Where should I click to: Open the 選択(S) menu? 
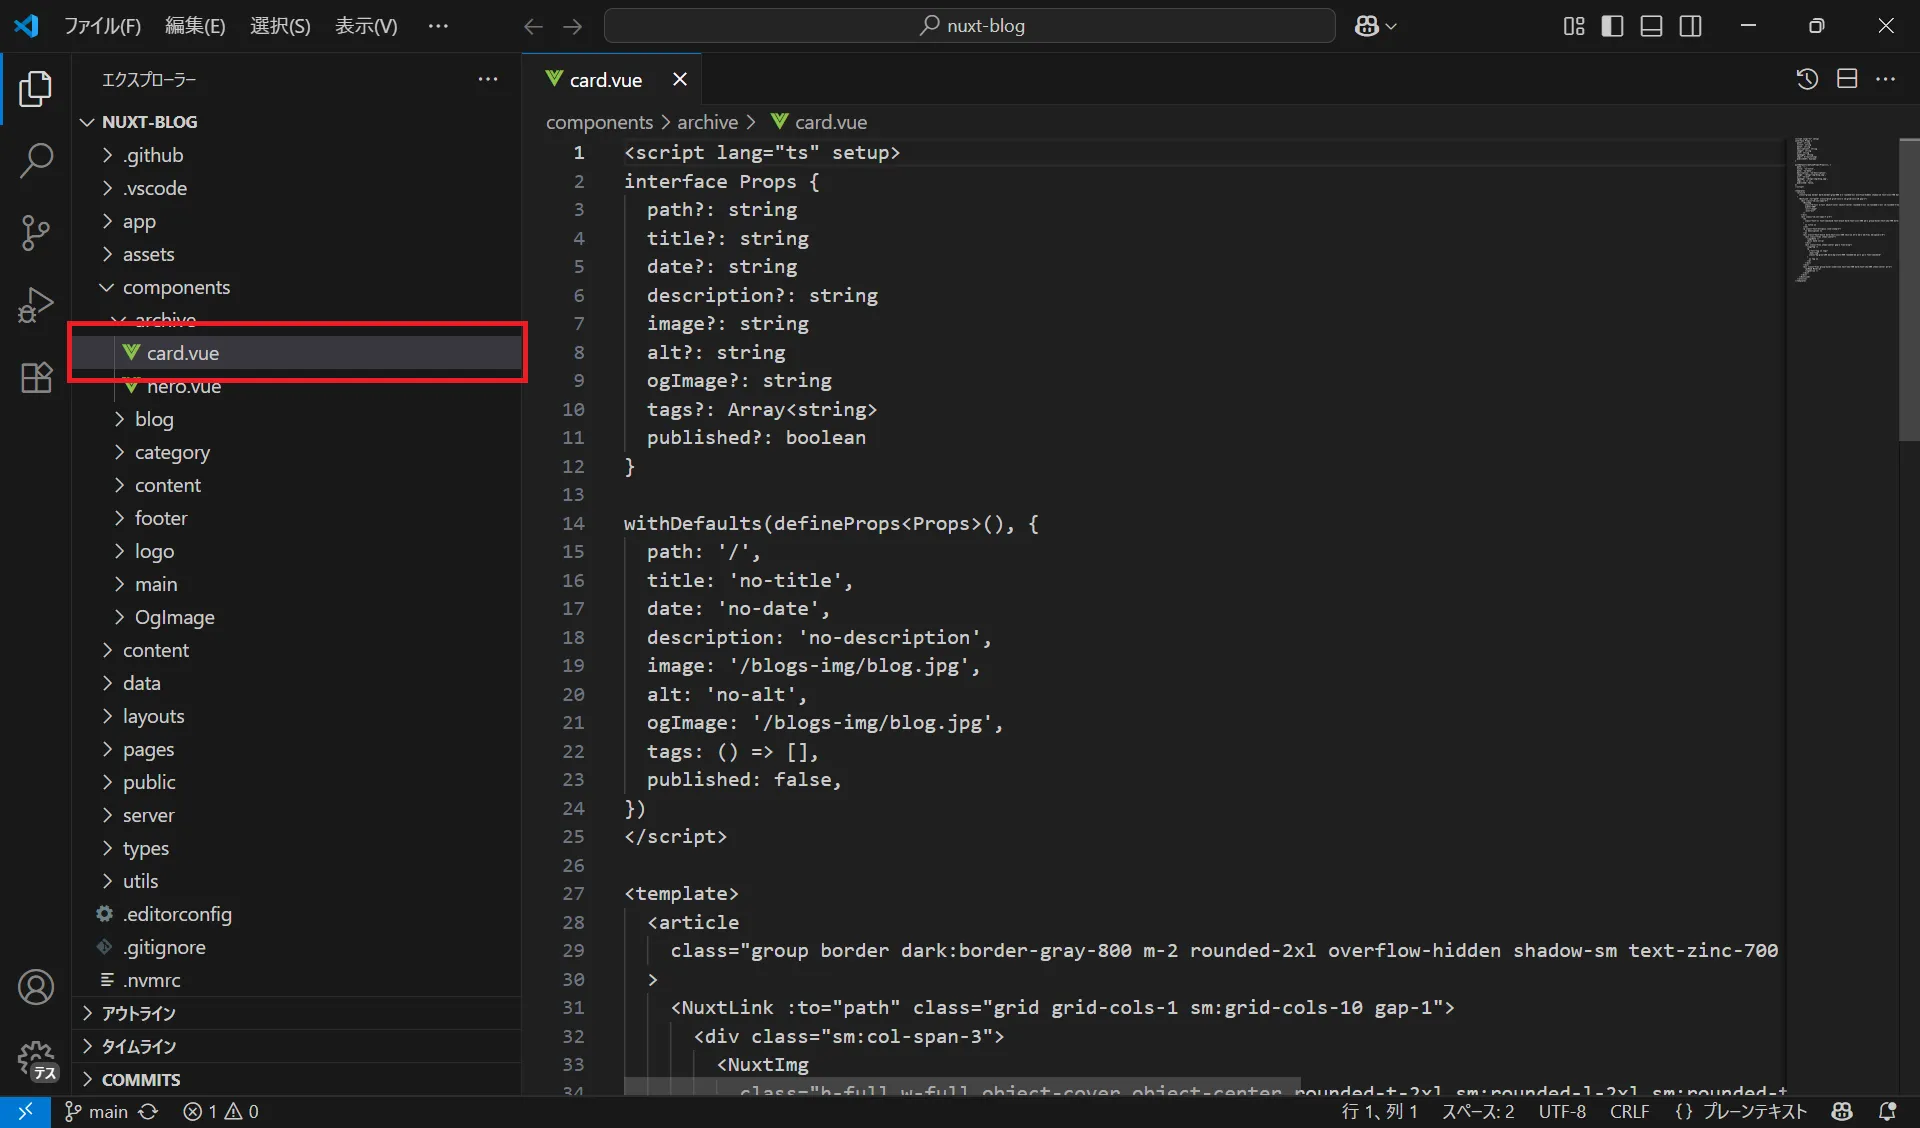[x=280, y=26]
